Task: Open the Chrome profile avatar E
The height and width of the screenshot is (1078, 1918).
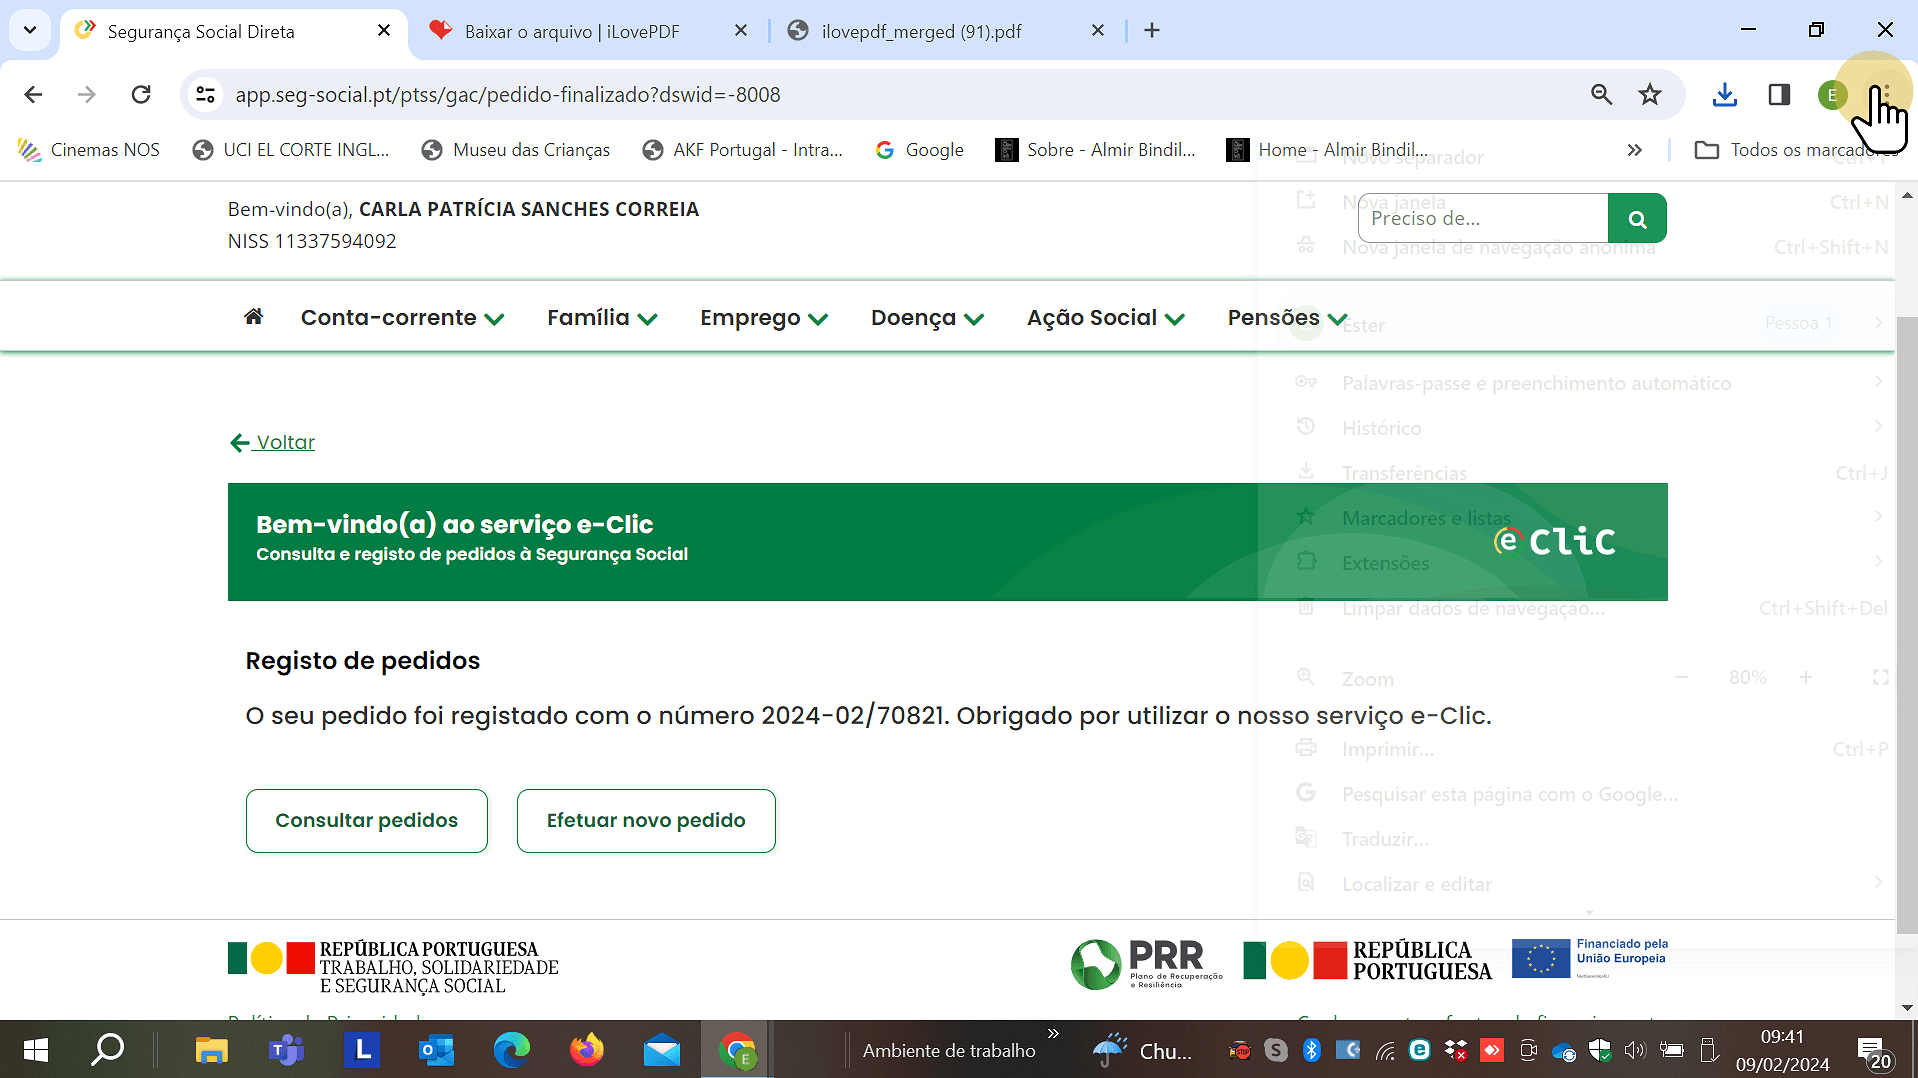Action: 1832,95
